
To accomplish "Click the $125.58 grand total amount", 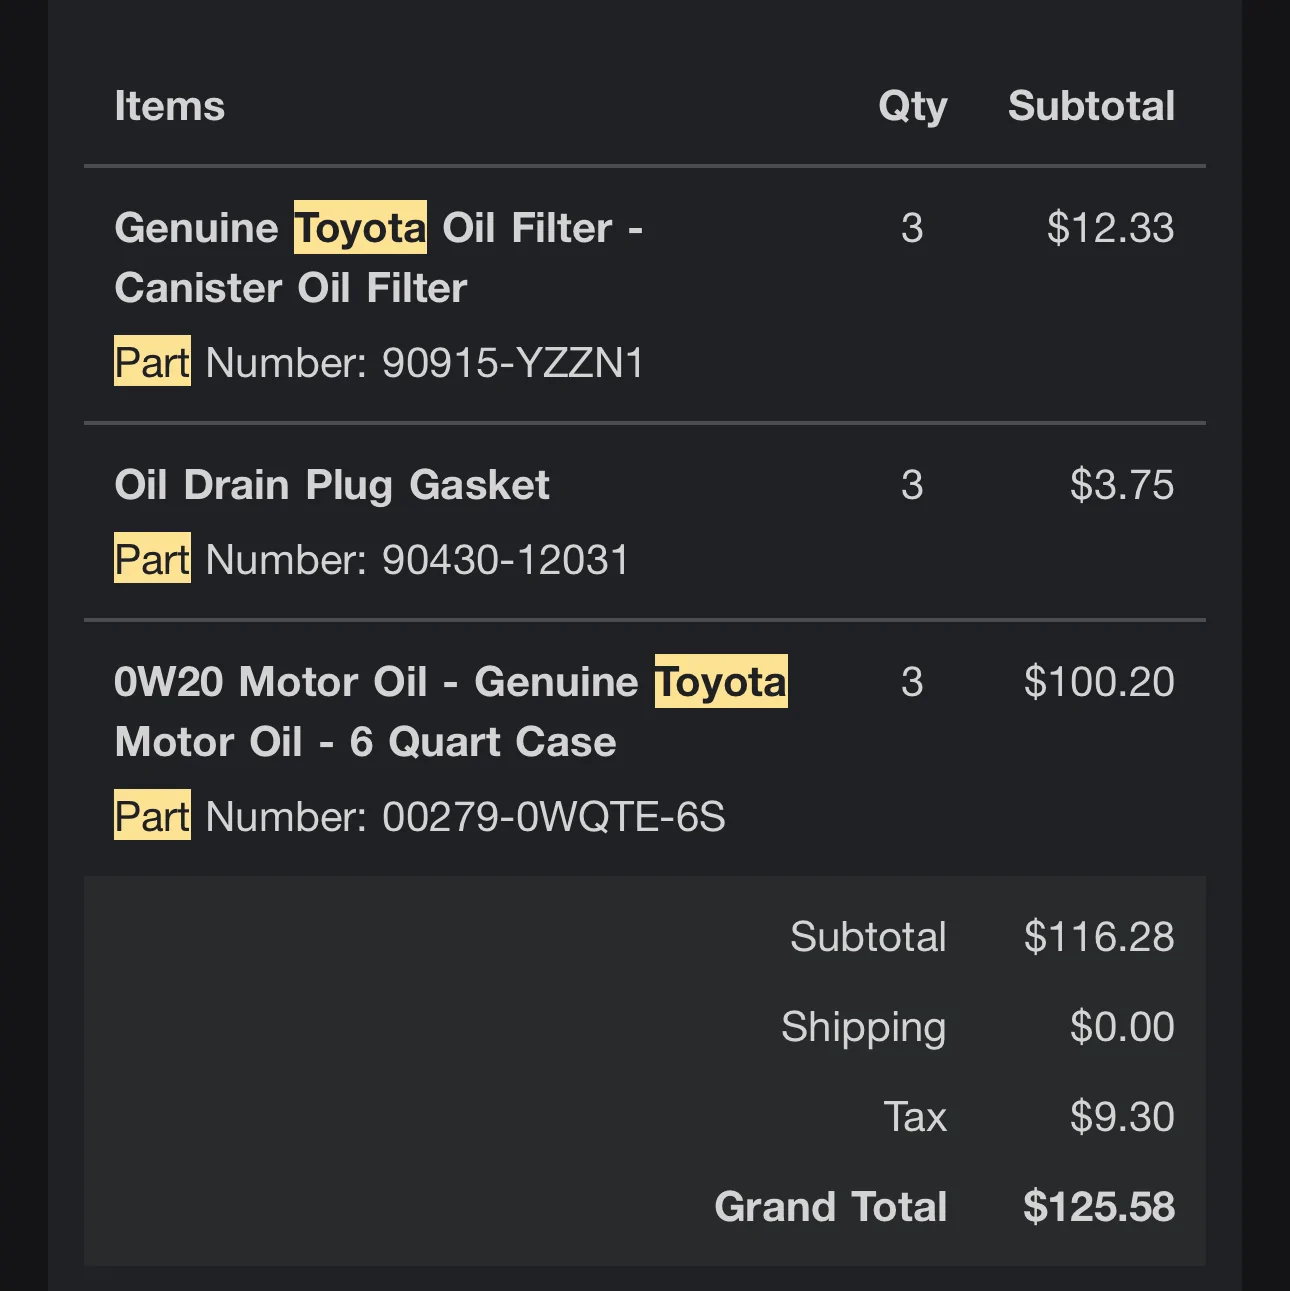I will (x=1099, y=1207).
